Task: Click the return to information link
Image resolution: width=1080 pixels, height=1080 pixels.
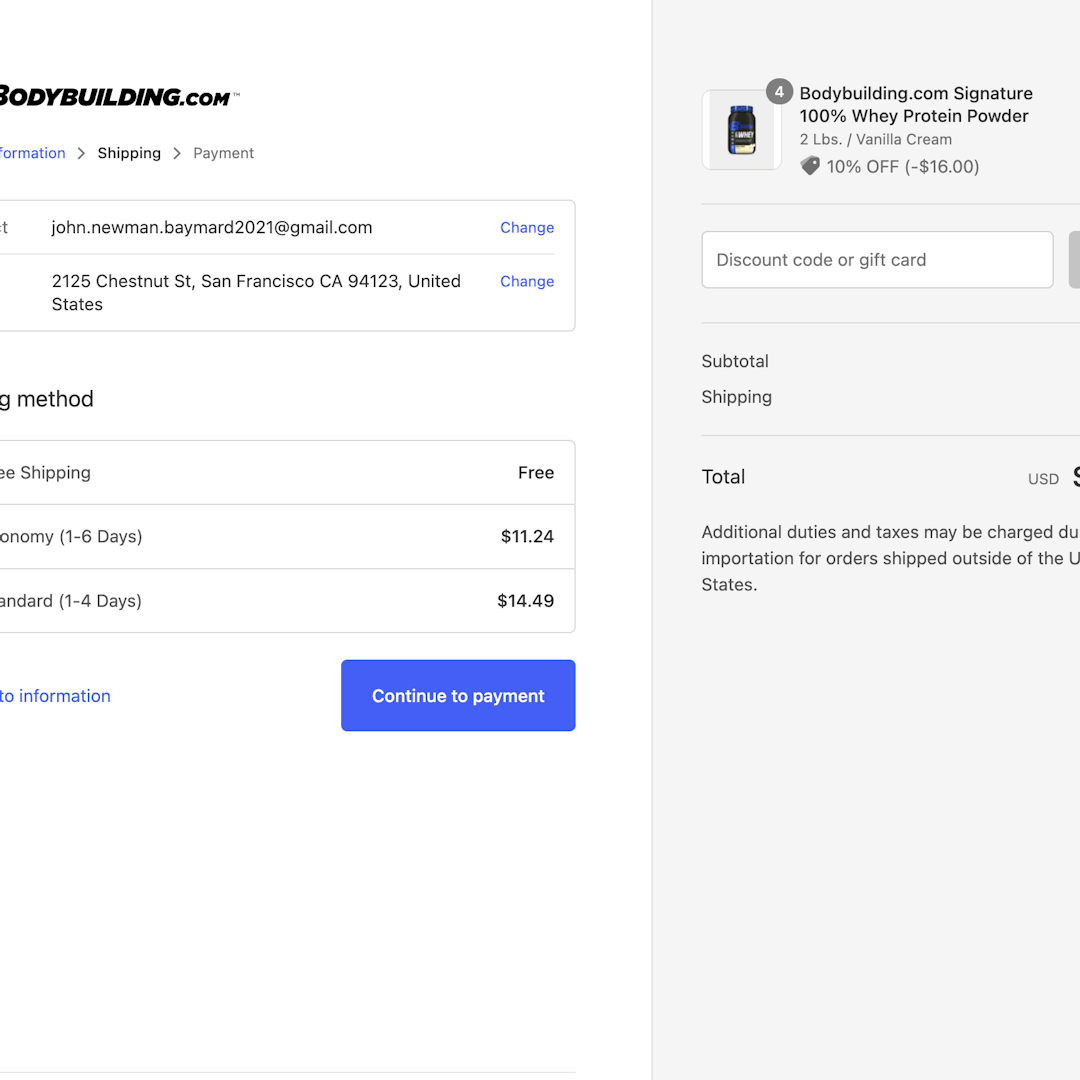Action: (55, 696)
